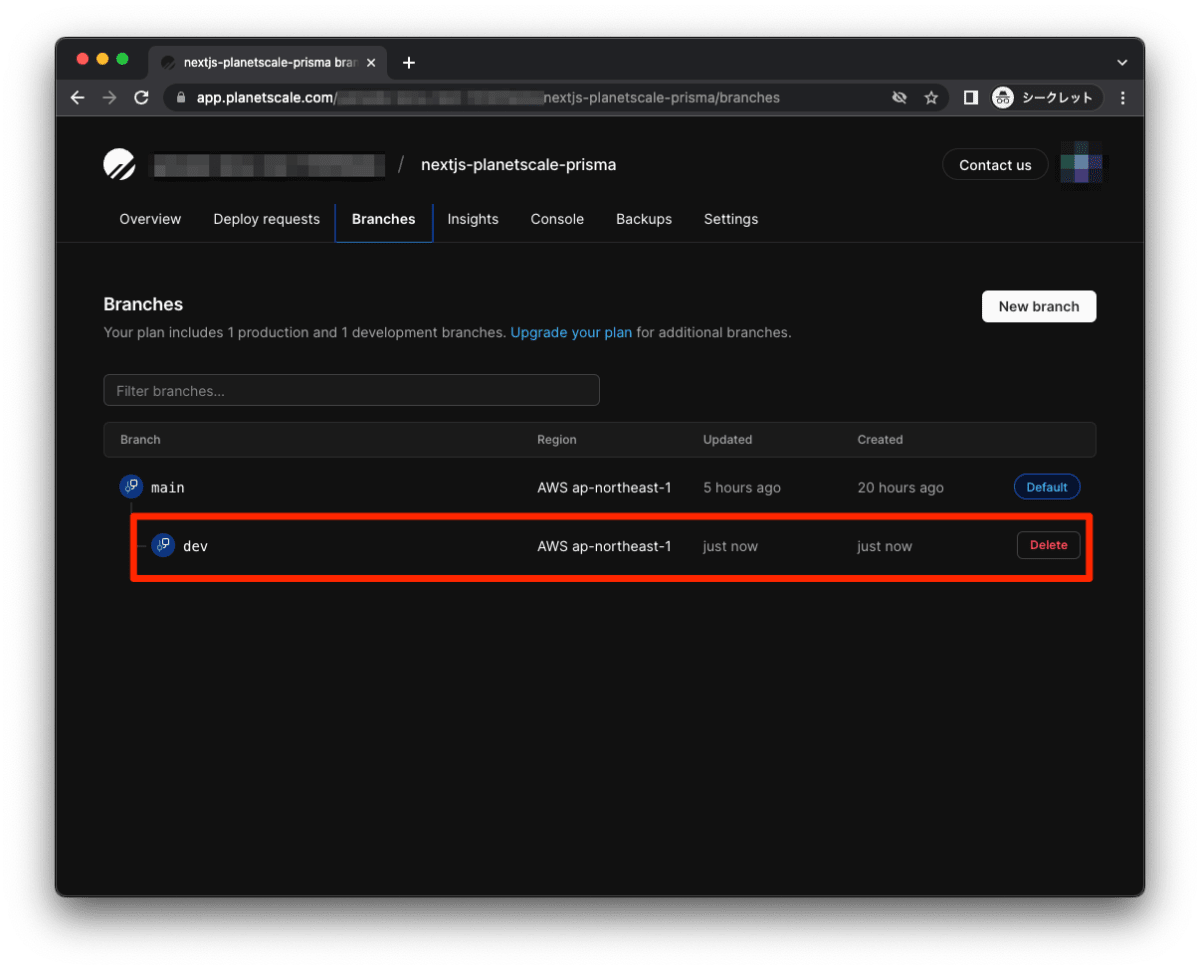Image resolution: width=1200 pixels, height=970 pixels.
Task: Open the Overview tab
Action: (150, 219)
